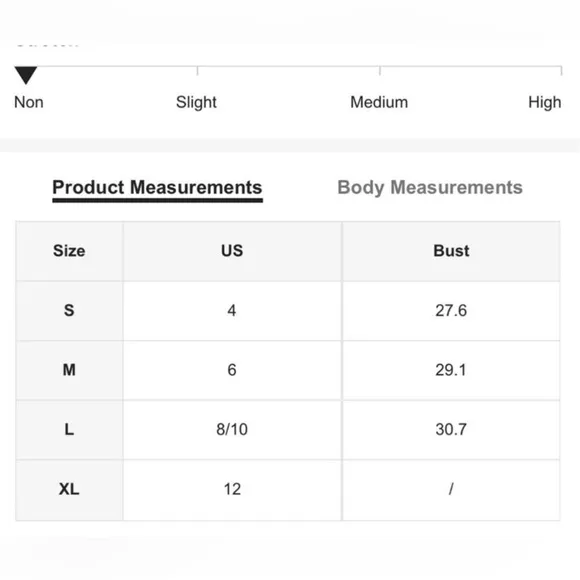Select the XL size row label
The height and width of the screenshot is (580, 580).
click(x=69, y=490)
